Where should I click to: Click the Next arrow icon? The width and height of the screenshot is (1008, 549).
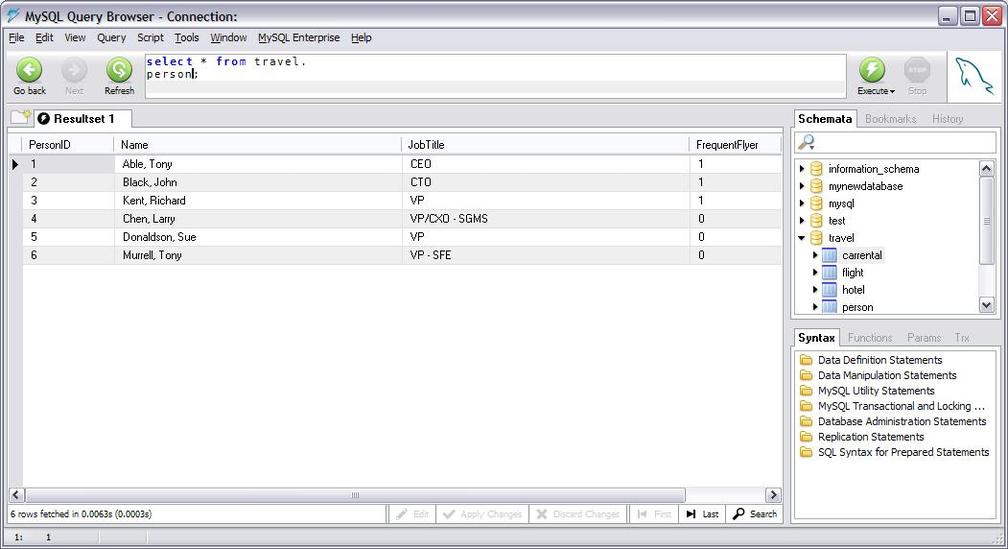point(74,70)
